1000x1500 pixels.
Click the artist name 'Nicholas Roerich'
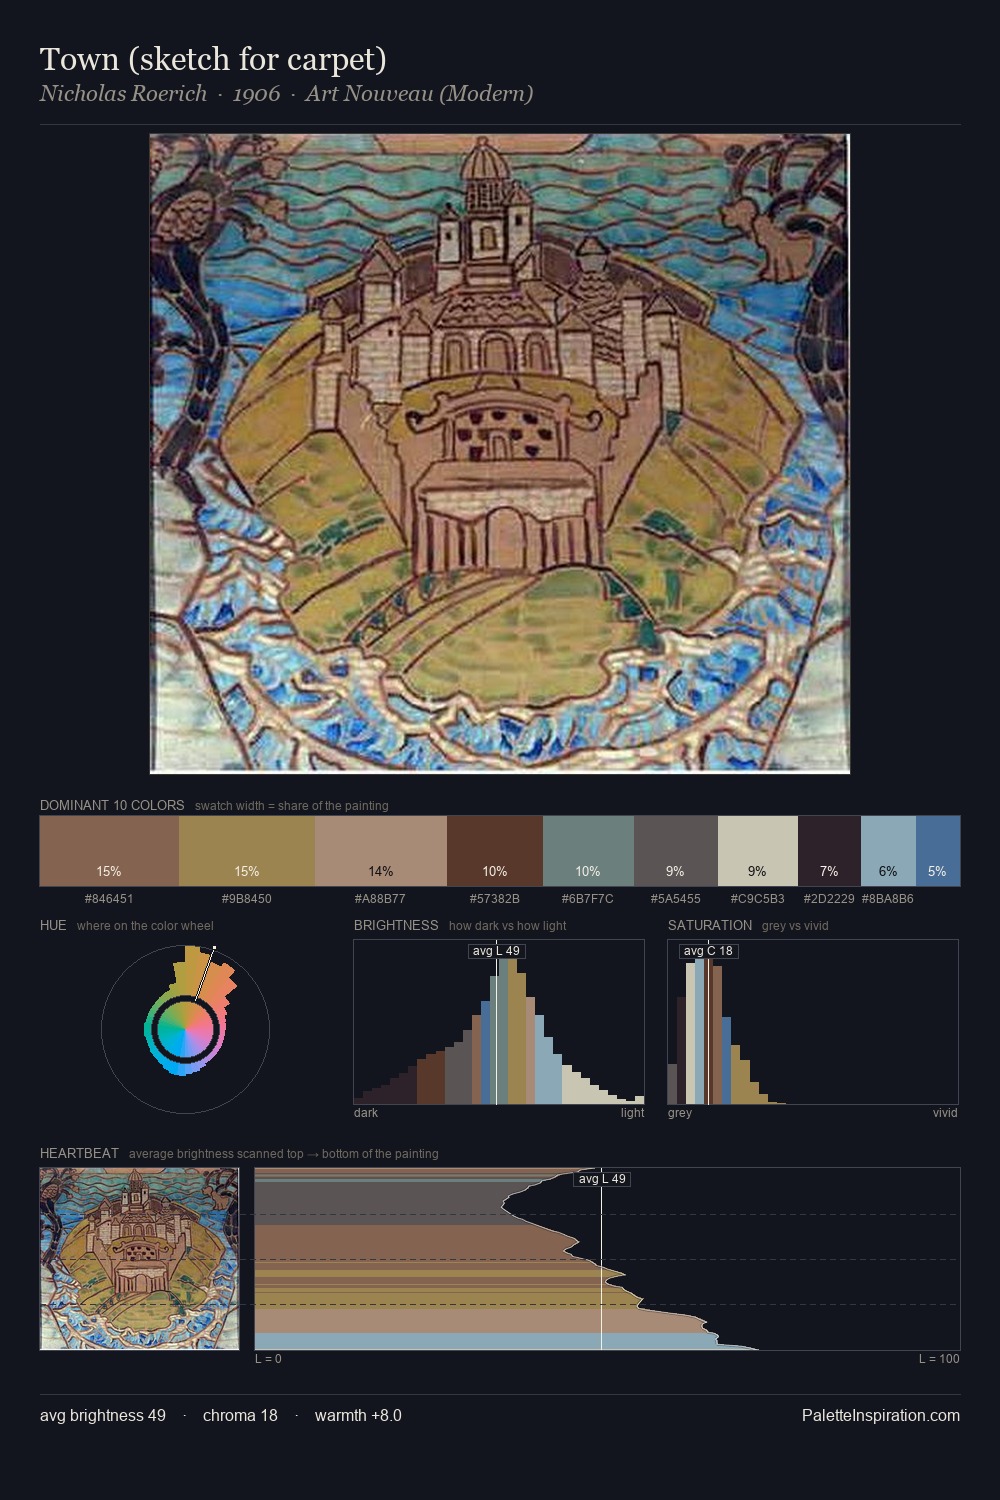pyautogui.click(x=123, y=94)
